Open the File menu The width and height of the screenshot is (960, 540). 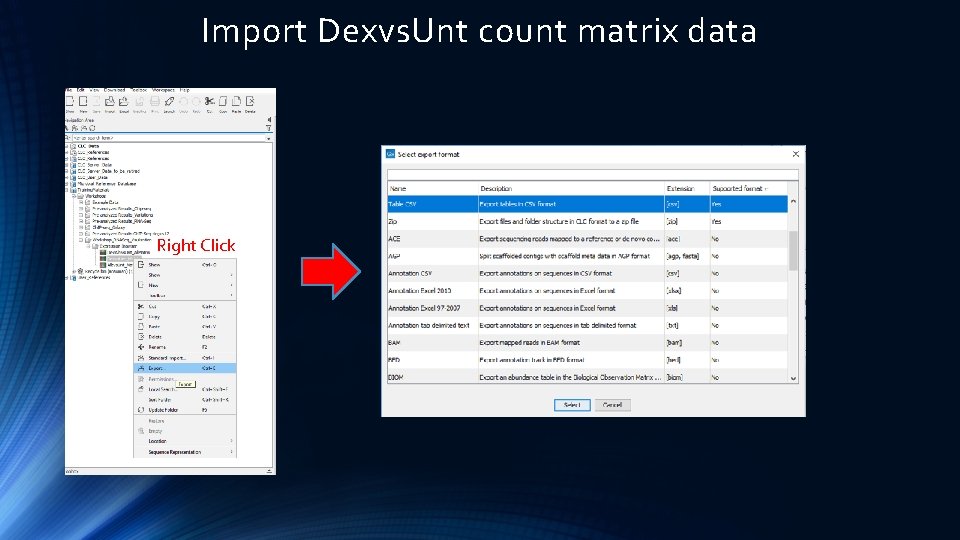coord(68,90)
